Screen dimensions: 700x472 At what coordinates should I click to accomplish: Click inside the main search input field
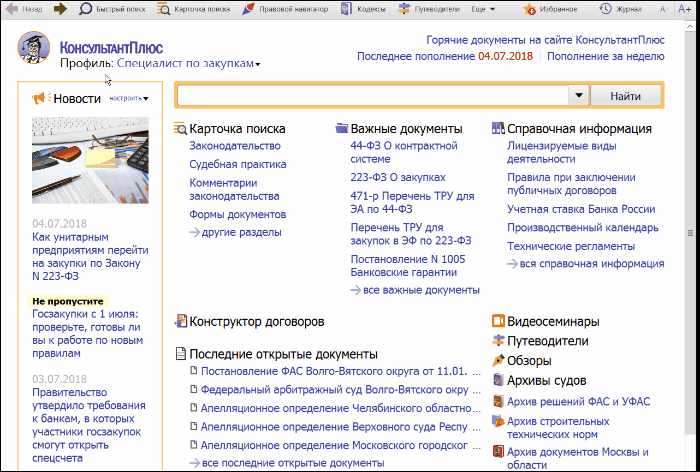(x=373, y=95)
